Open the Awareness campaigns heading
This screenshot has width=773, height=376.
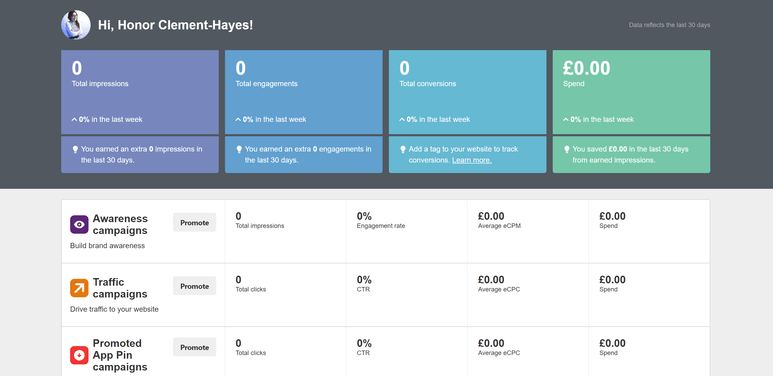click(120, 224)
